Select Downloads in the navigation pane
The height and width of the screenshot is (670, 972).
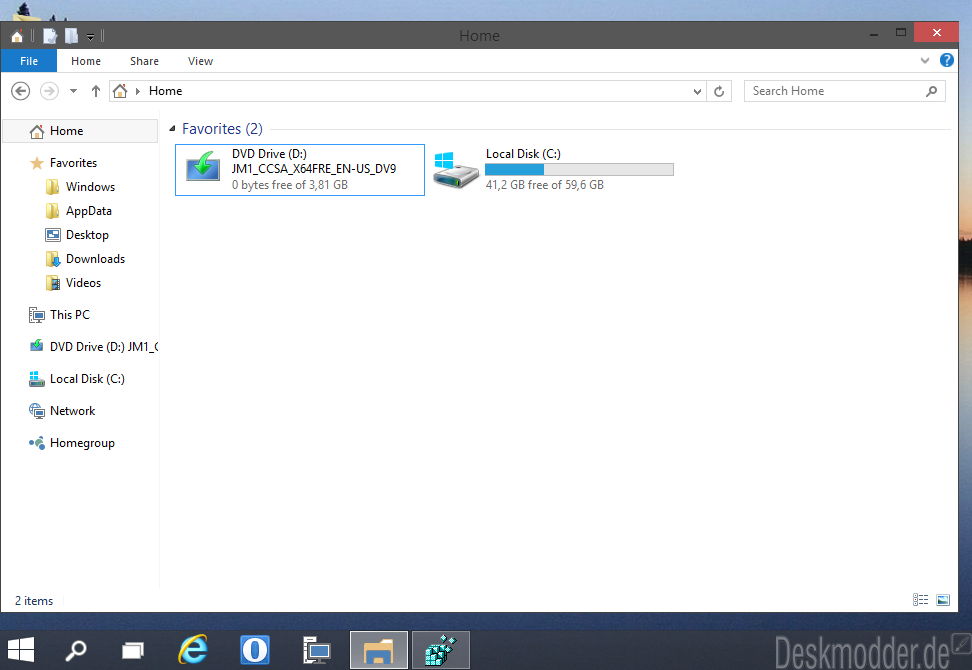click(x=95, y=259)
